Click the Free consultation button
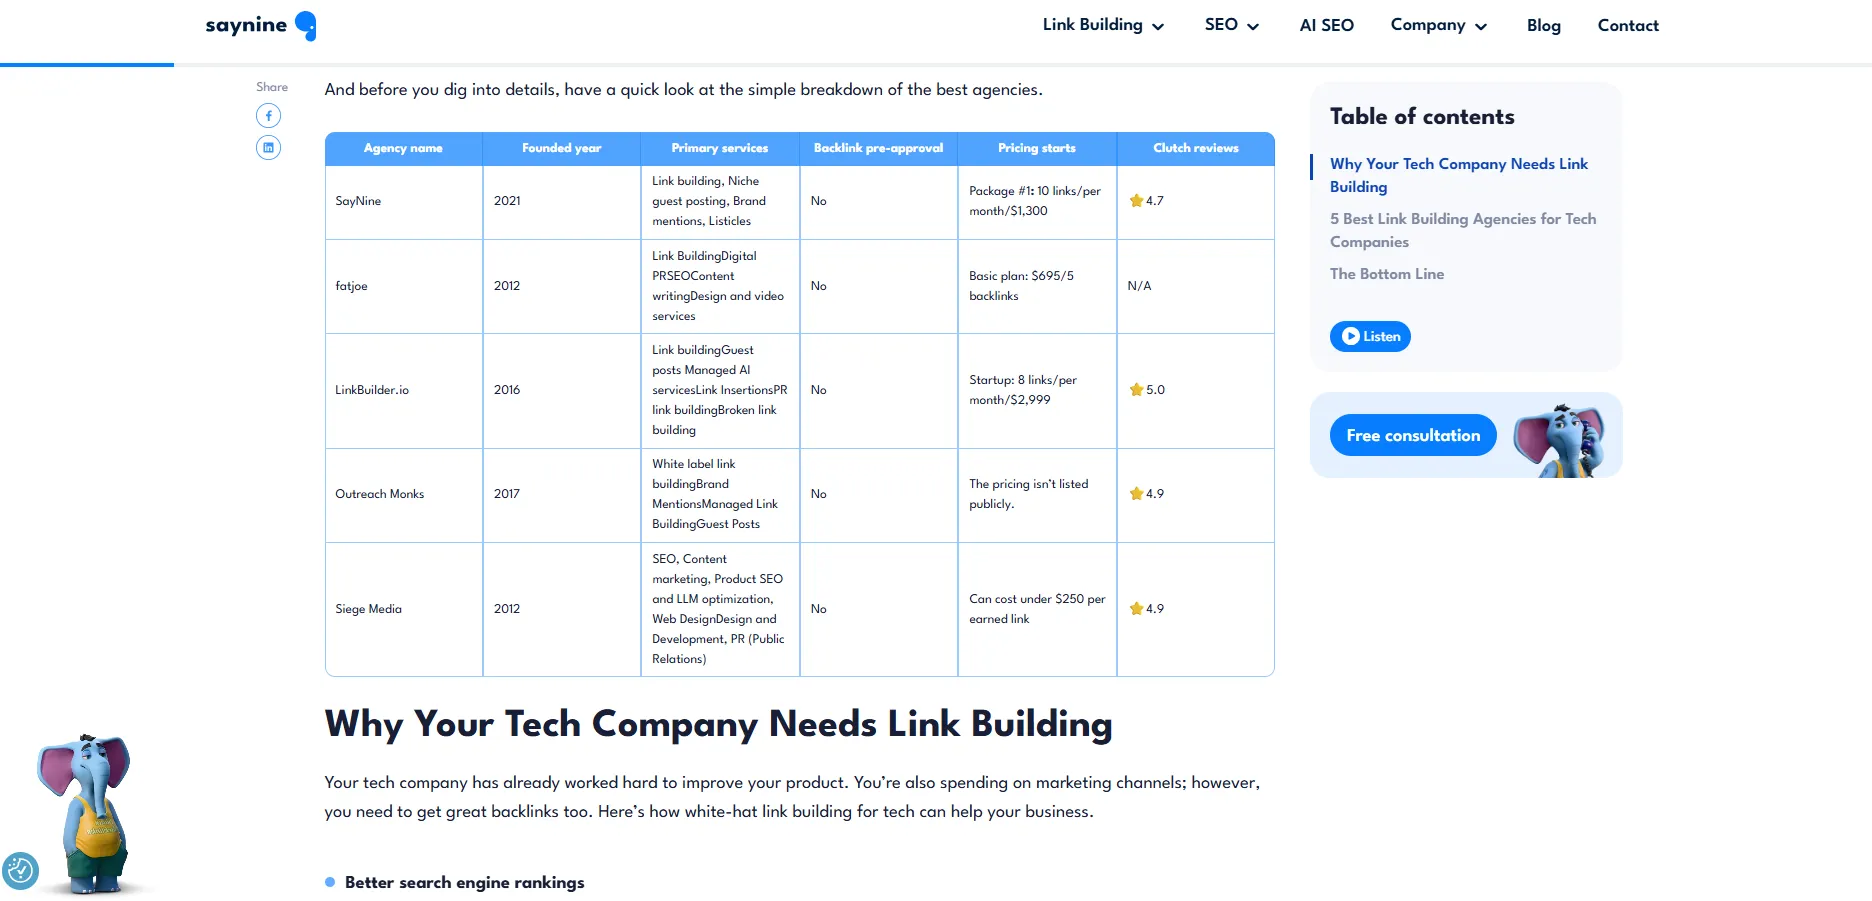1872x901 pixels. pyautogui.click(x=1412, y=435)
